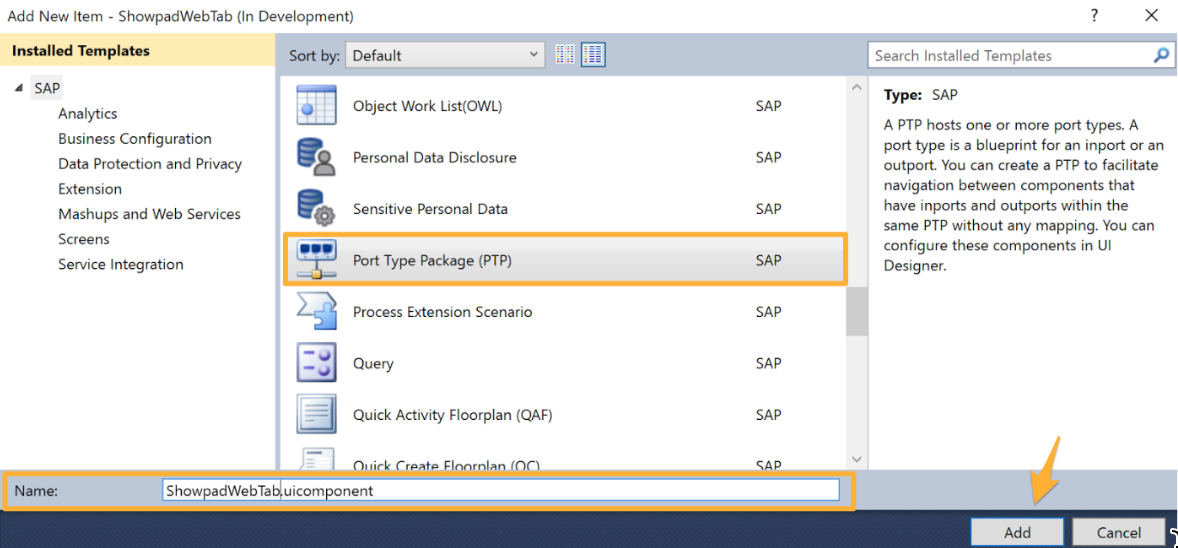Choose the Quick Activity Floorplan icon
Screen dimensions: 1178x548
click(x=317, y=415)
